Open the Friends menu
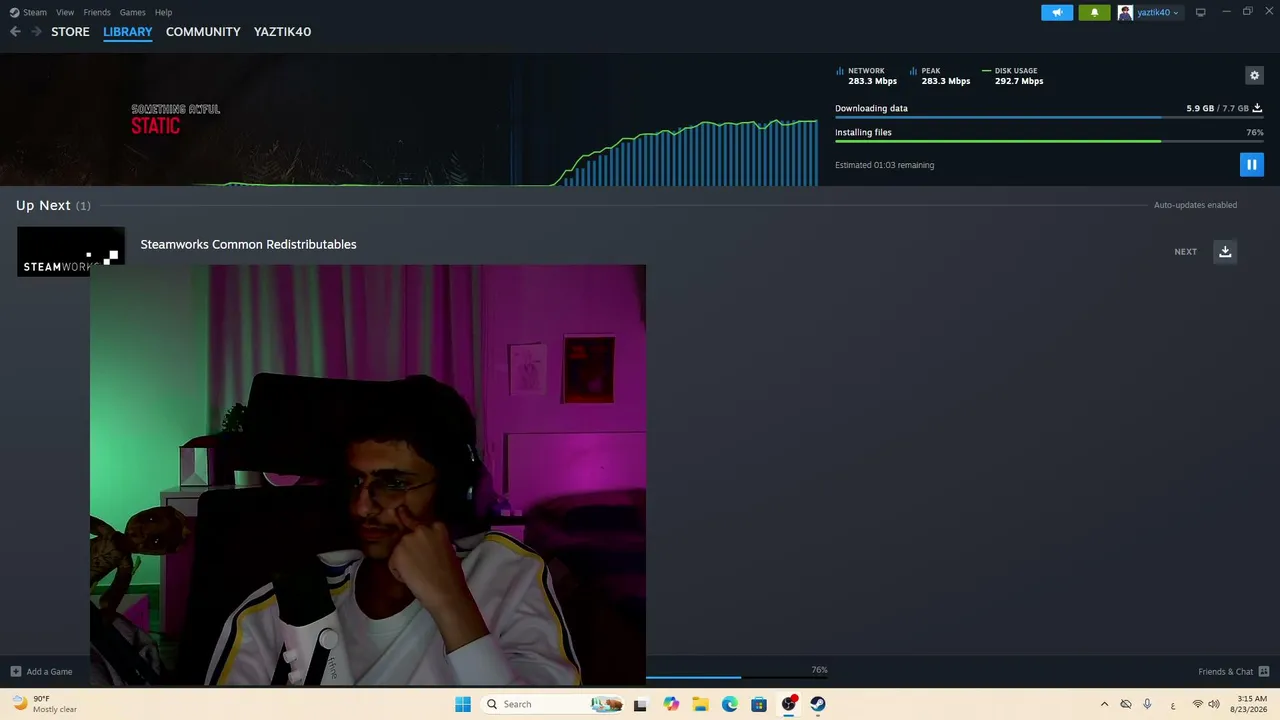The image size is (1280, 720). click(x=97, y=12)
